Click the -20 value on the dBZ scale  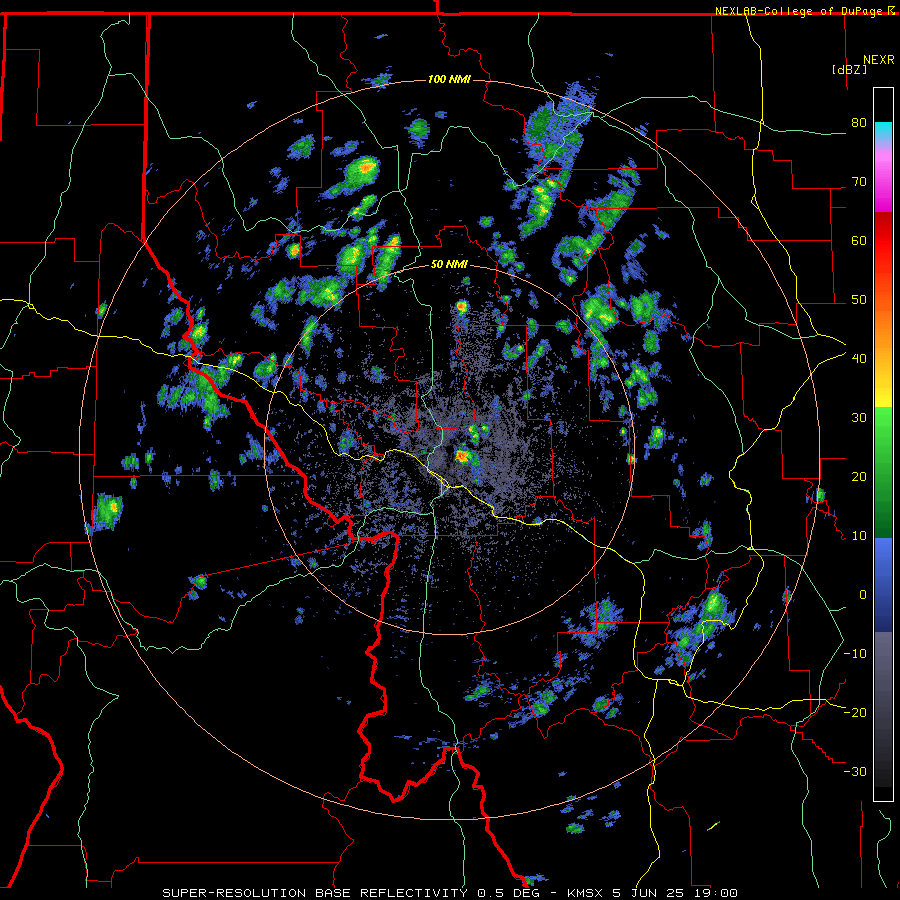click(x=855, y=712)
